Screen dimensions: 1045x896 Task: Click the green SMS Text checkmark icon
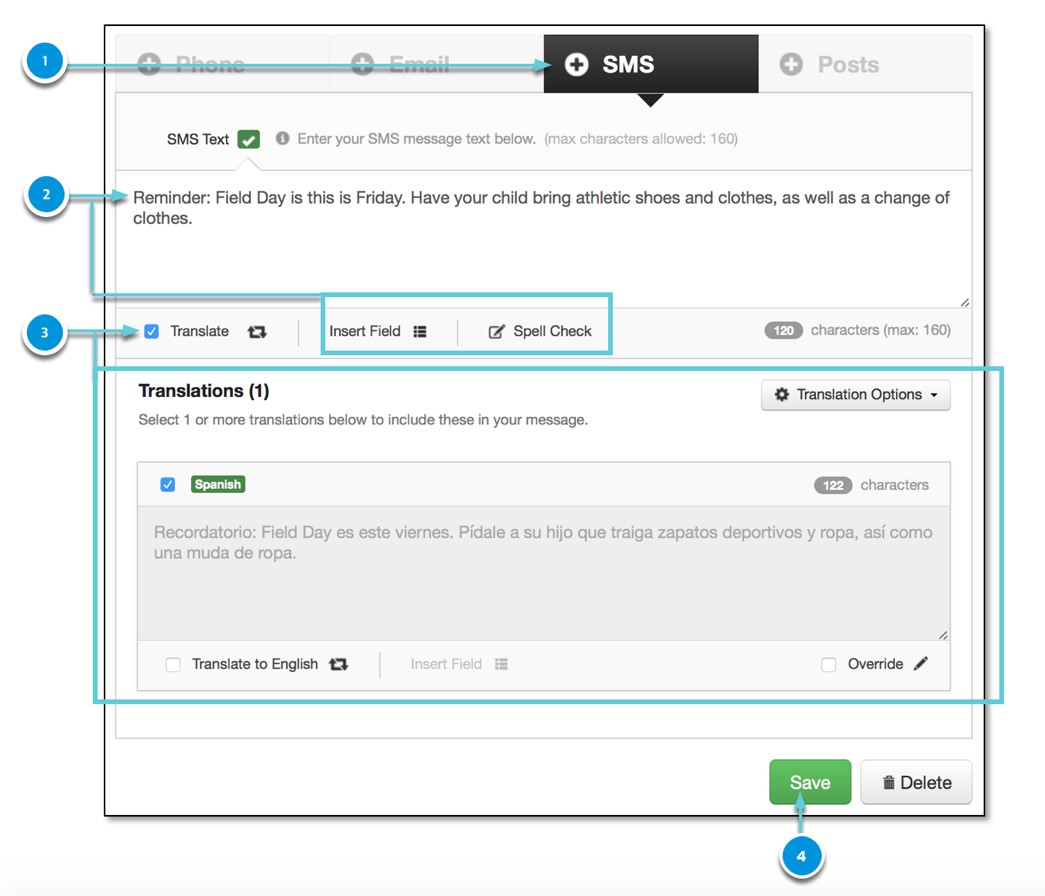click(x=249, y=140)
